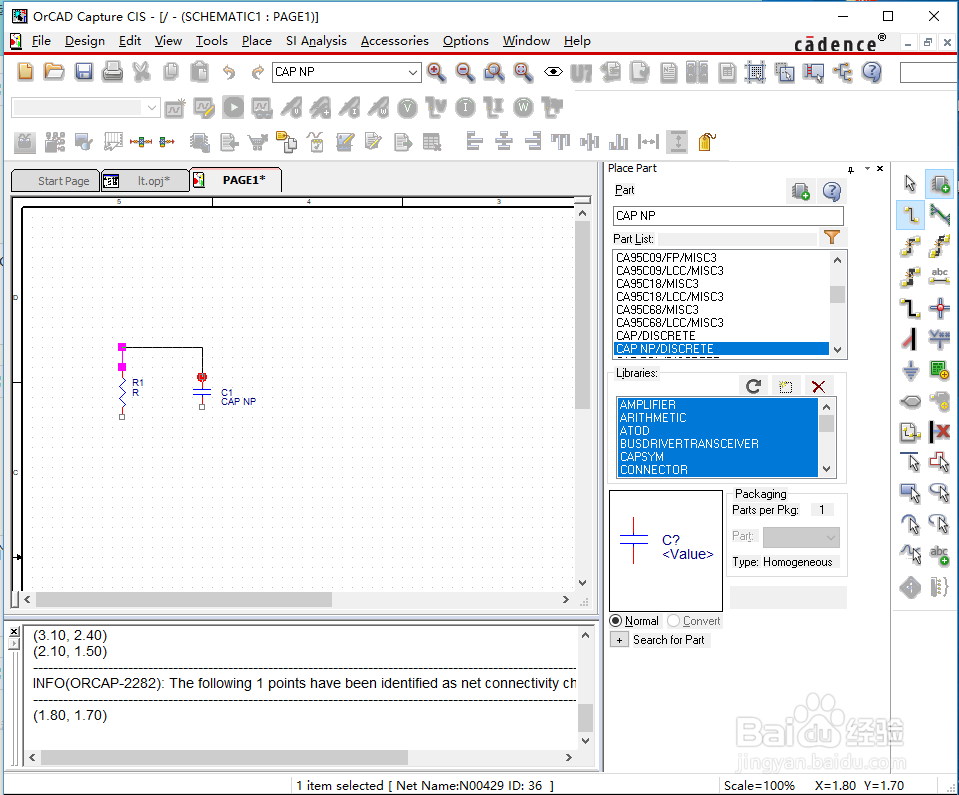Select the Place Junction tool
959x795 pixels.
click(x=939, y=308)
